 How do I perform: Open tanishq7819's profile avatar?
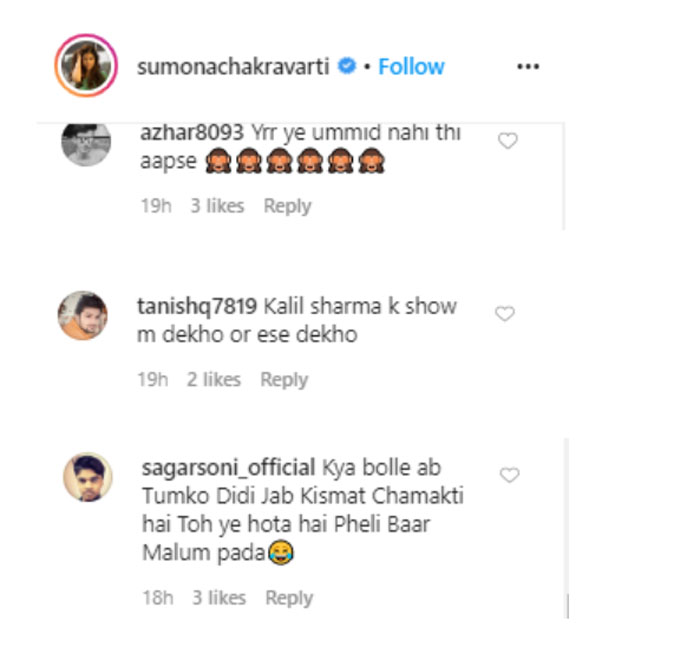pyautogui.click(x=83, y=315)
